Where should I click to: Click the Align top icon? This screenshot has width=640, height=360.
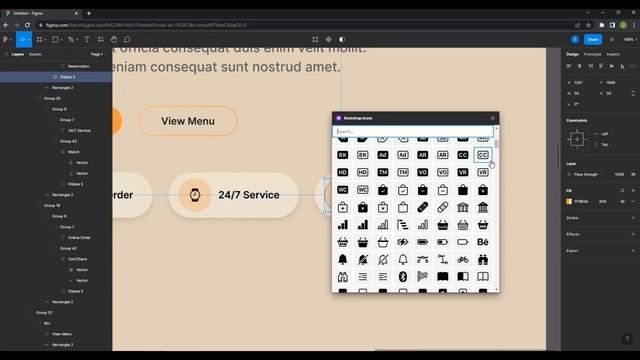click(x=601, y=66)
